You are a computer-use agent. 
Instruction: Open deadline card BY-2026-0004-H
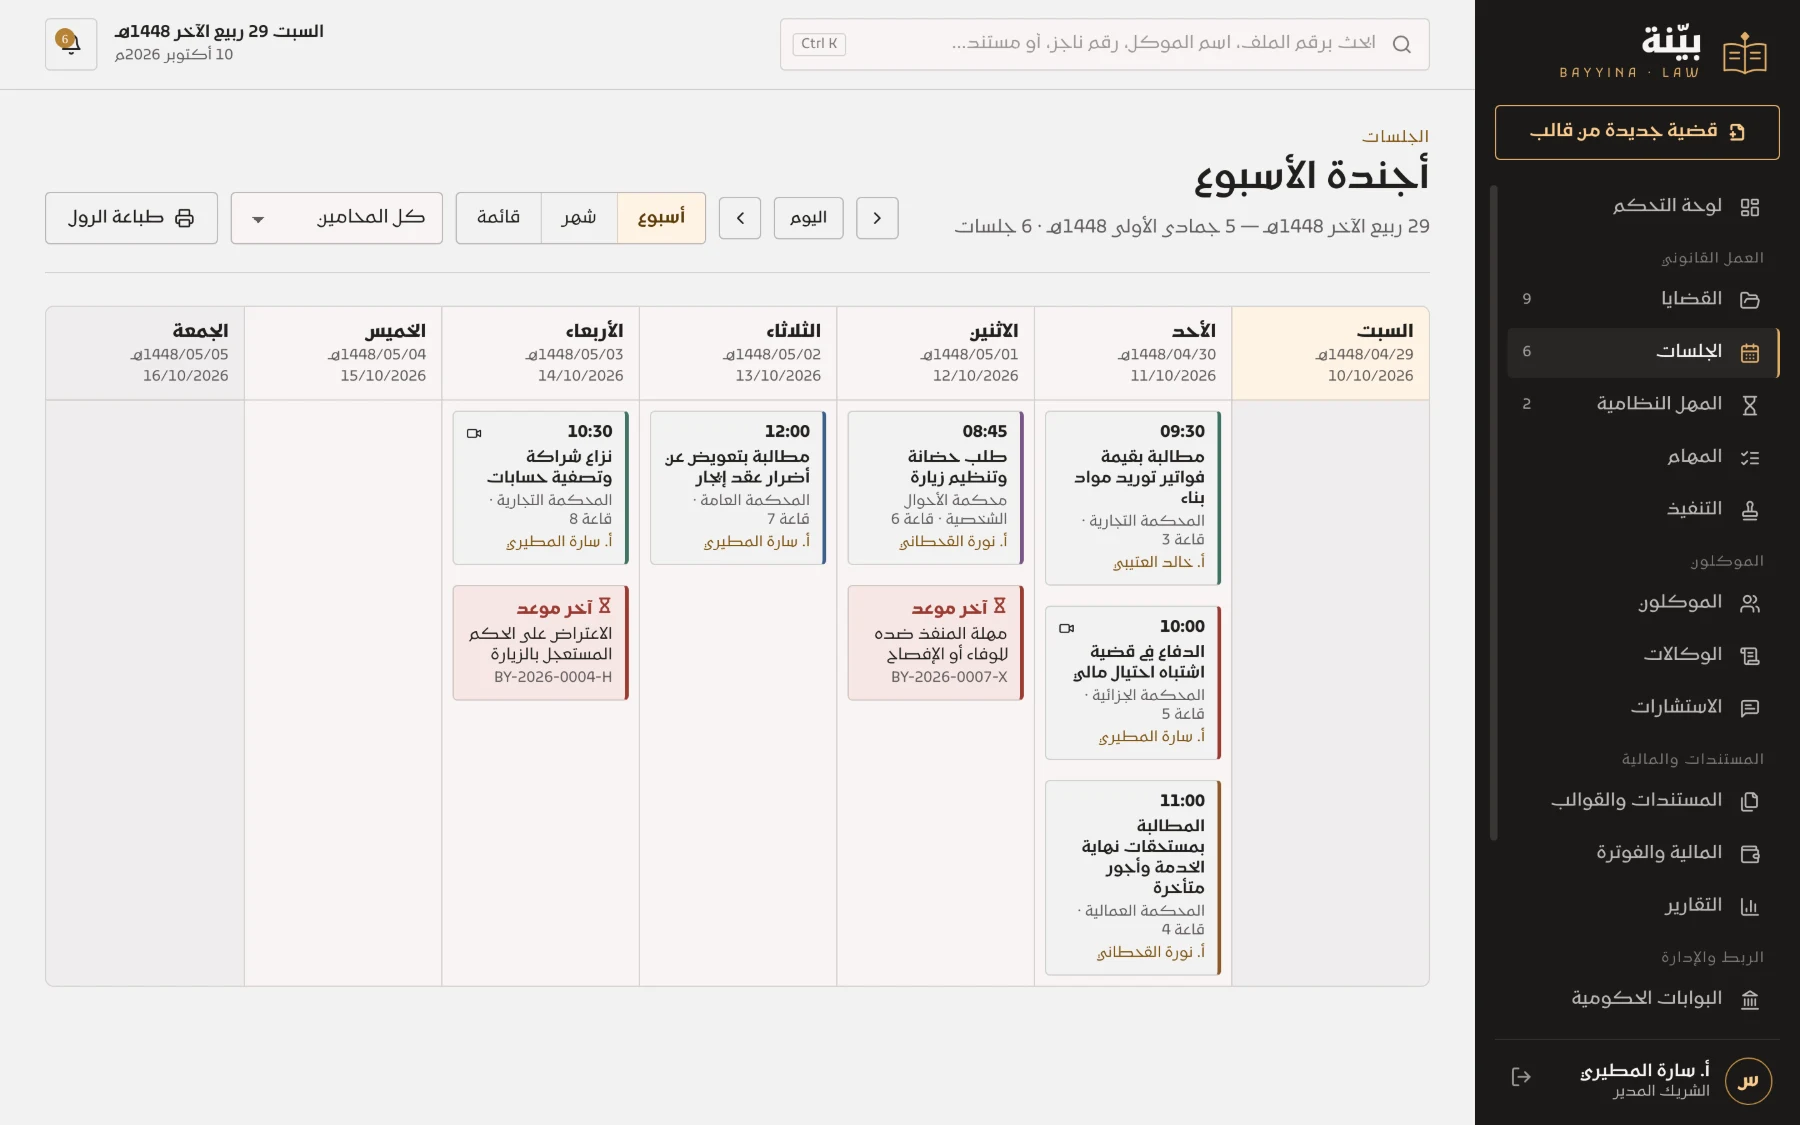click(541, 643)
